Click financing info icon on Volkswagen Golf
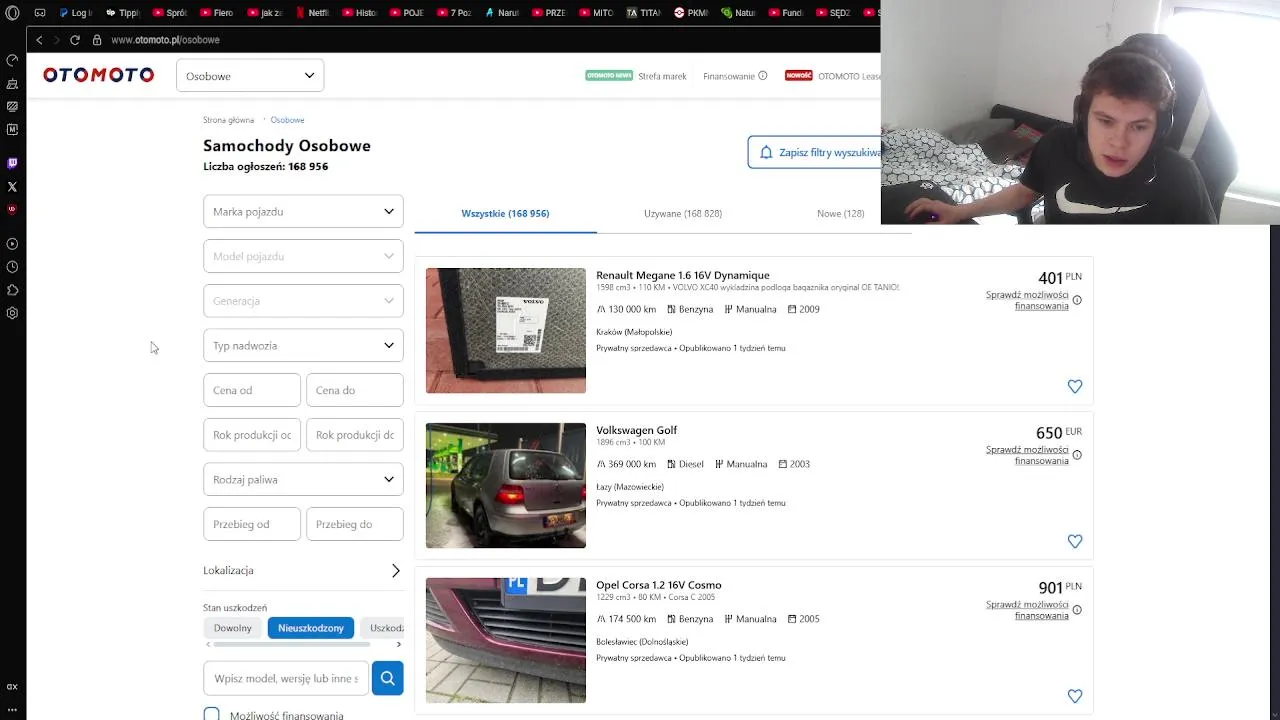Screen dimensions: 1280x720 pyautogui.click(x=1077, y=455)
